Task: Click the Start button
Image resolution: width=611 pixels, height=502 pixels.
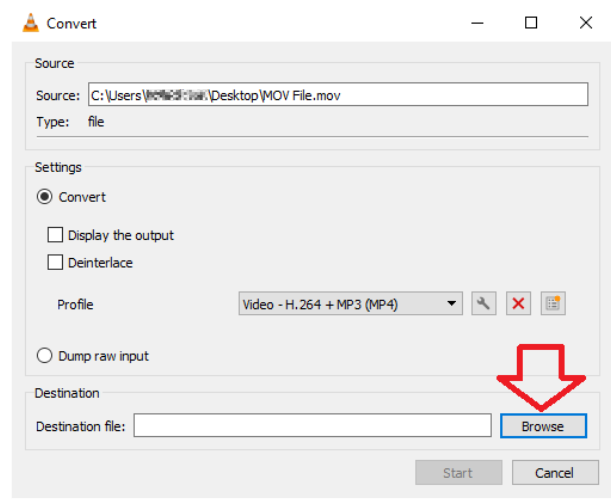Action: 458,472
